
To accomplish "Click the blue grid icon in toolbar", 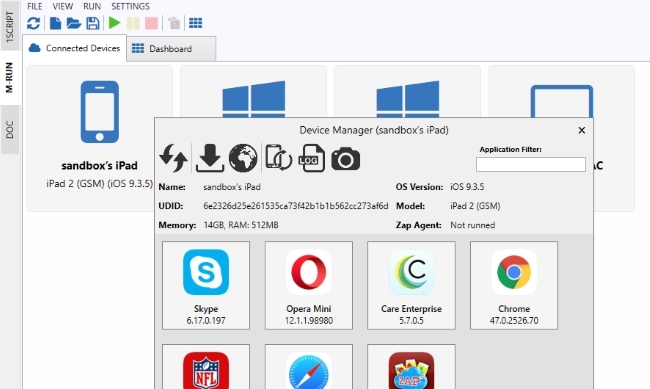I will point(196,23).
